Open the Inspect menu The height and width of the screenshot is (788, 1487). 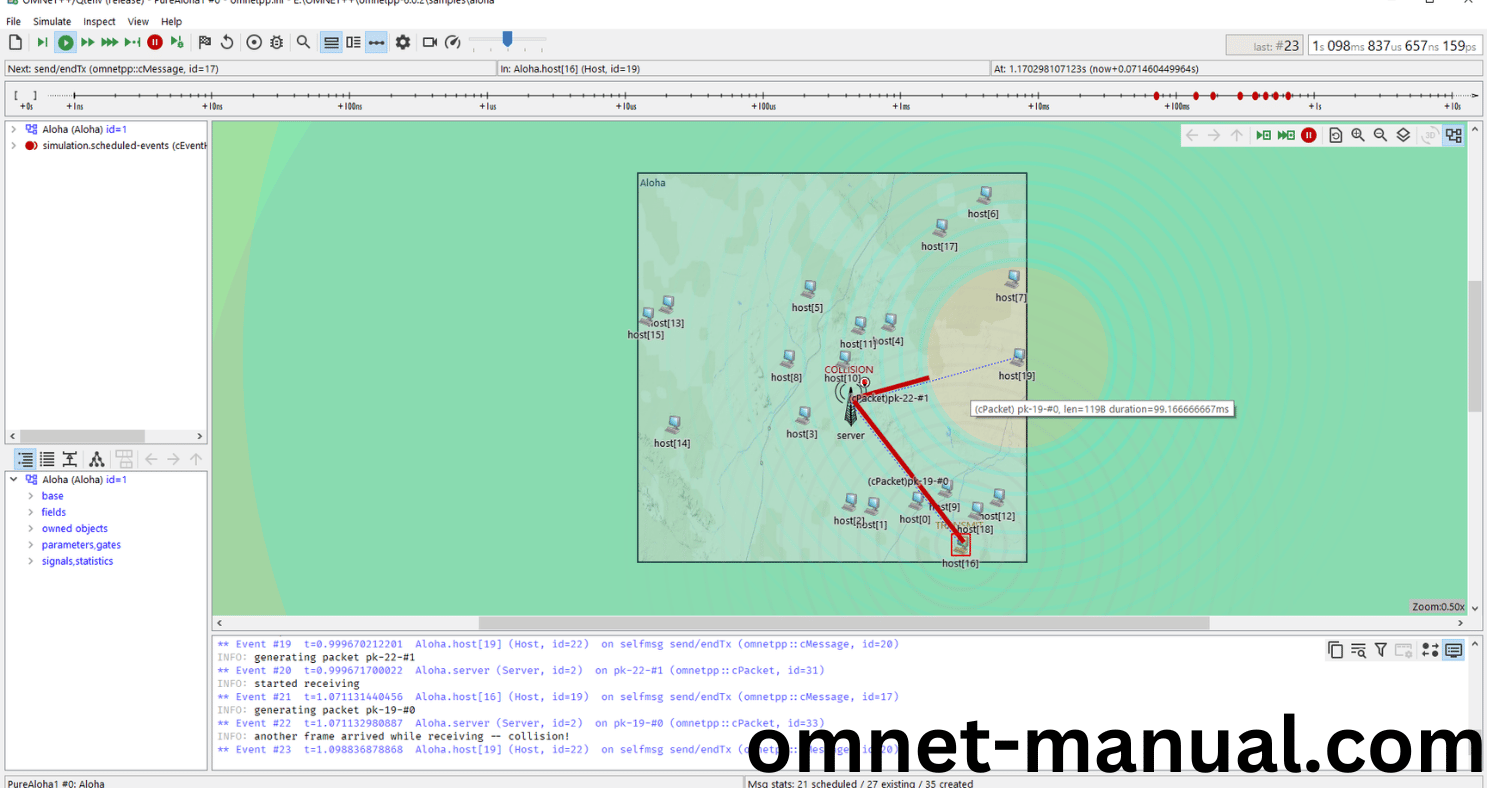tap(99, 21)
